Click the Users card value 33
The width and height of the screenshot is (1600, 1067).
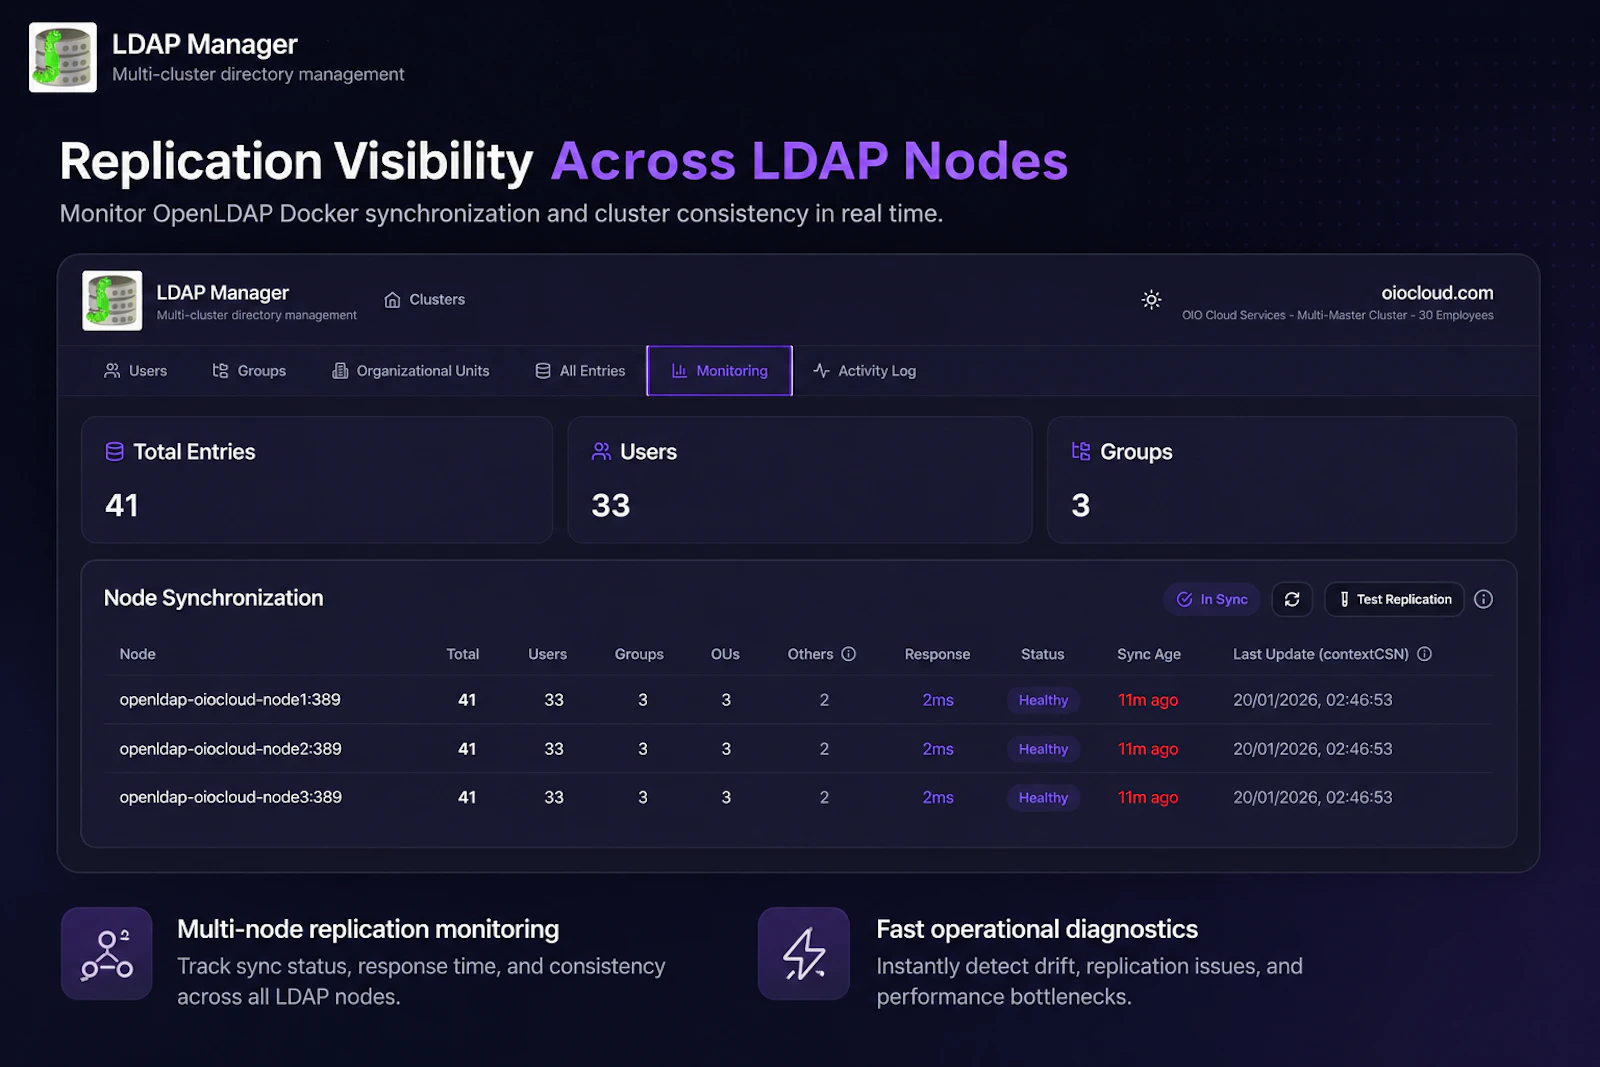tap(611, 506)
